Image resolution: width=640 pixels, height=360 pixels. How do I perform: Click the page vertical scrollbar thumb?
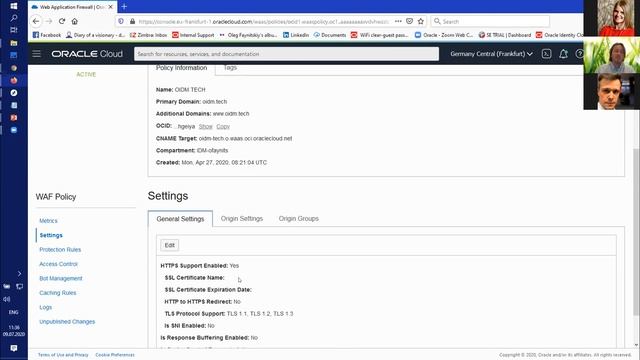point(636,232)
